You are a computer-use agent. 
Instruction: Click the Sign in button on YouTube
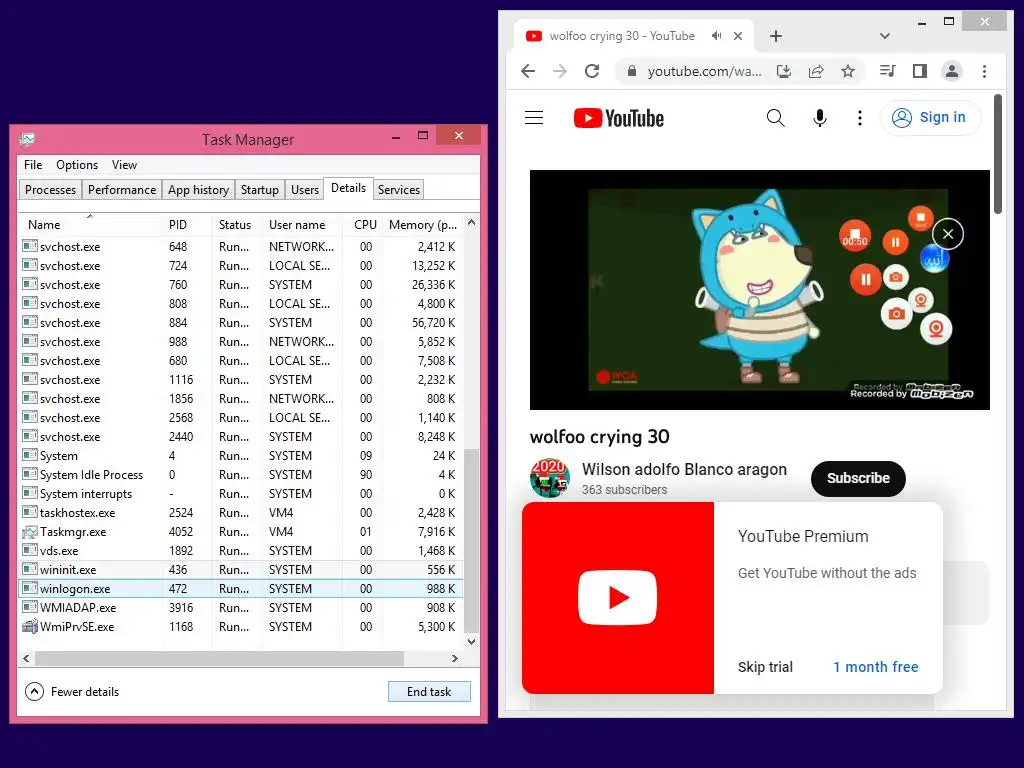click(x=931, y=118)
